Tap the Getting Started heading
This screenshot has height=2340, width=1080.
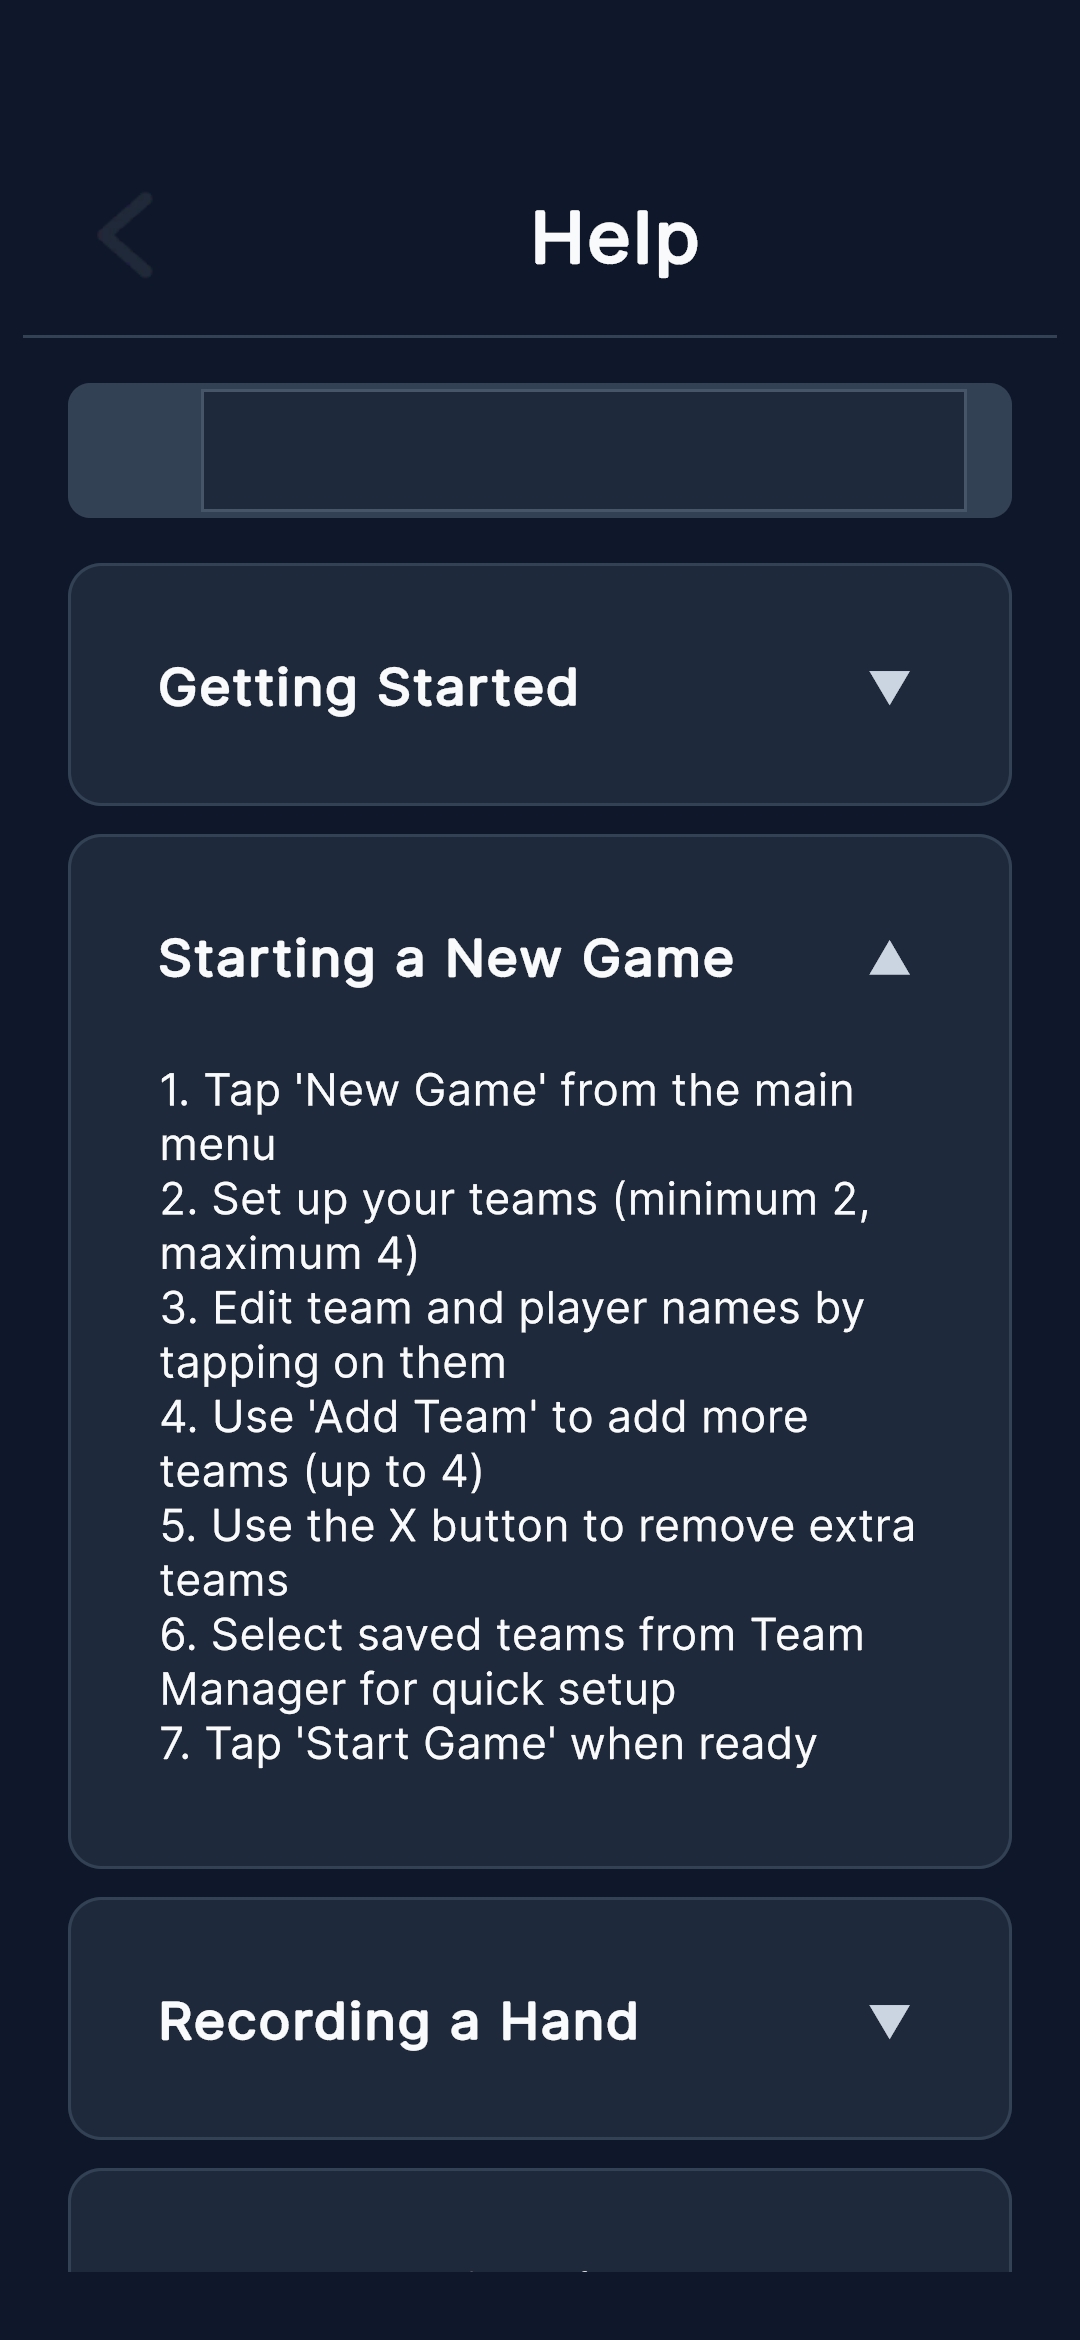pyautogui.click(x=368, y=687)
